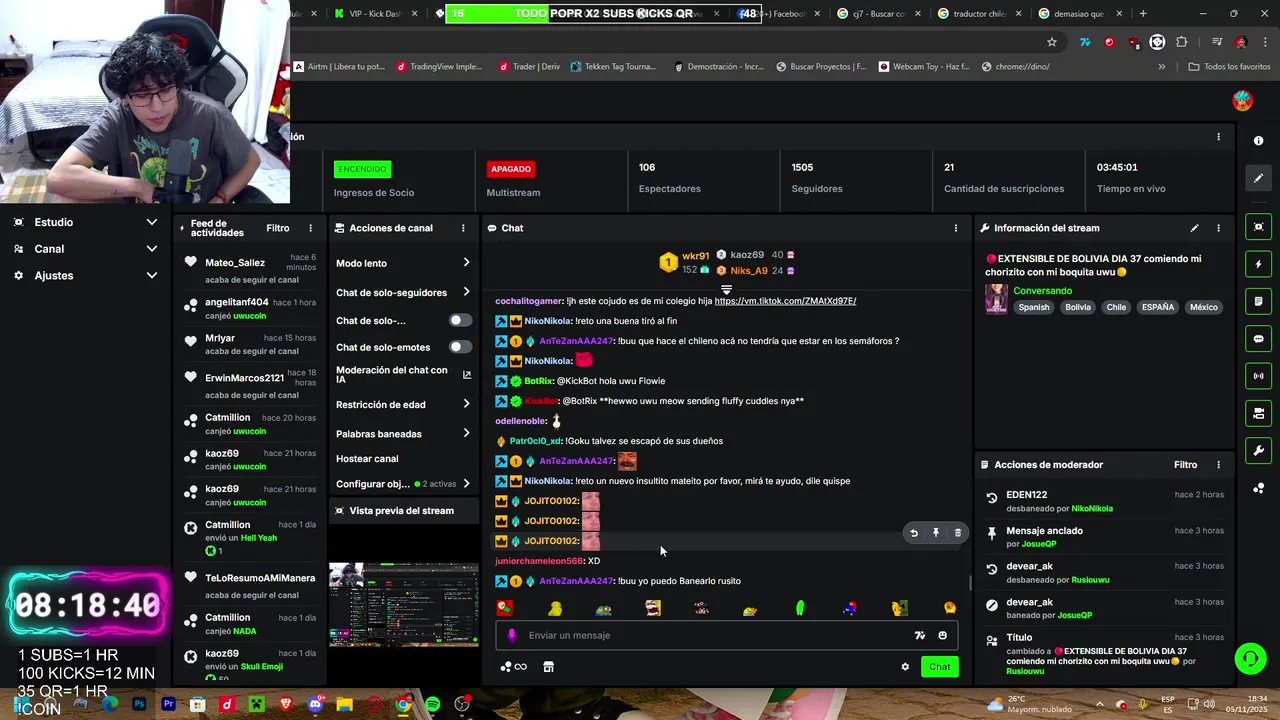Open Filtro dropdown in Acciones de moderador
1280x720 pixels.
pos(1185,465)
